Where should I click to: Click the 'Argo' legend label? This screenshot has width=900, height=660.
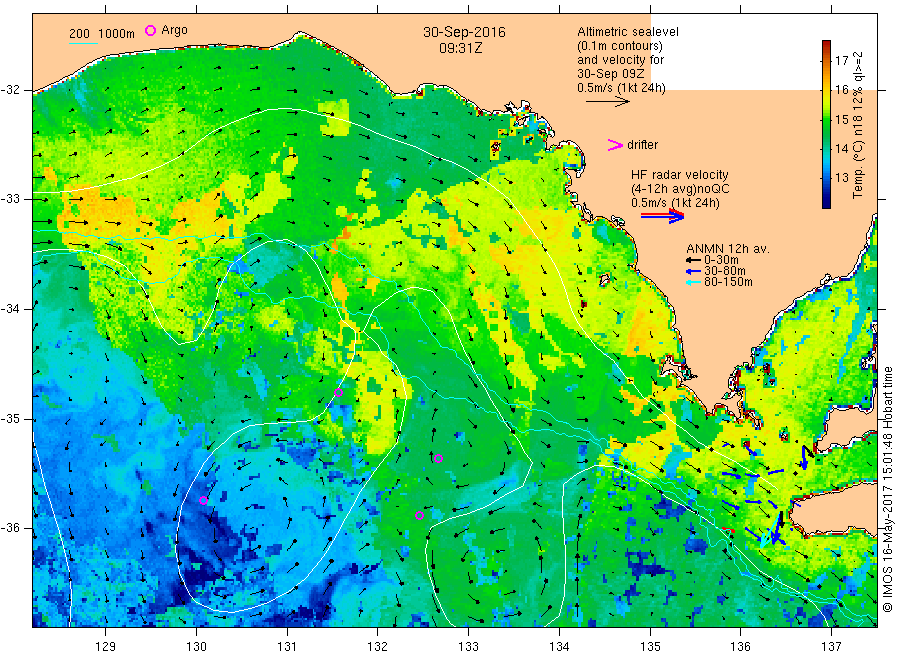pos(174,30)
